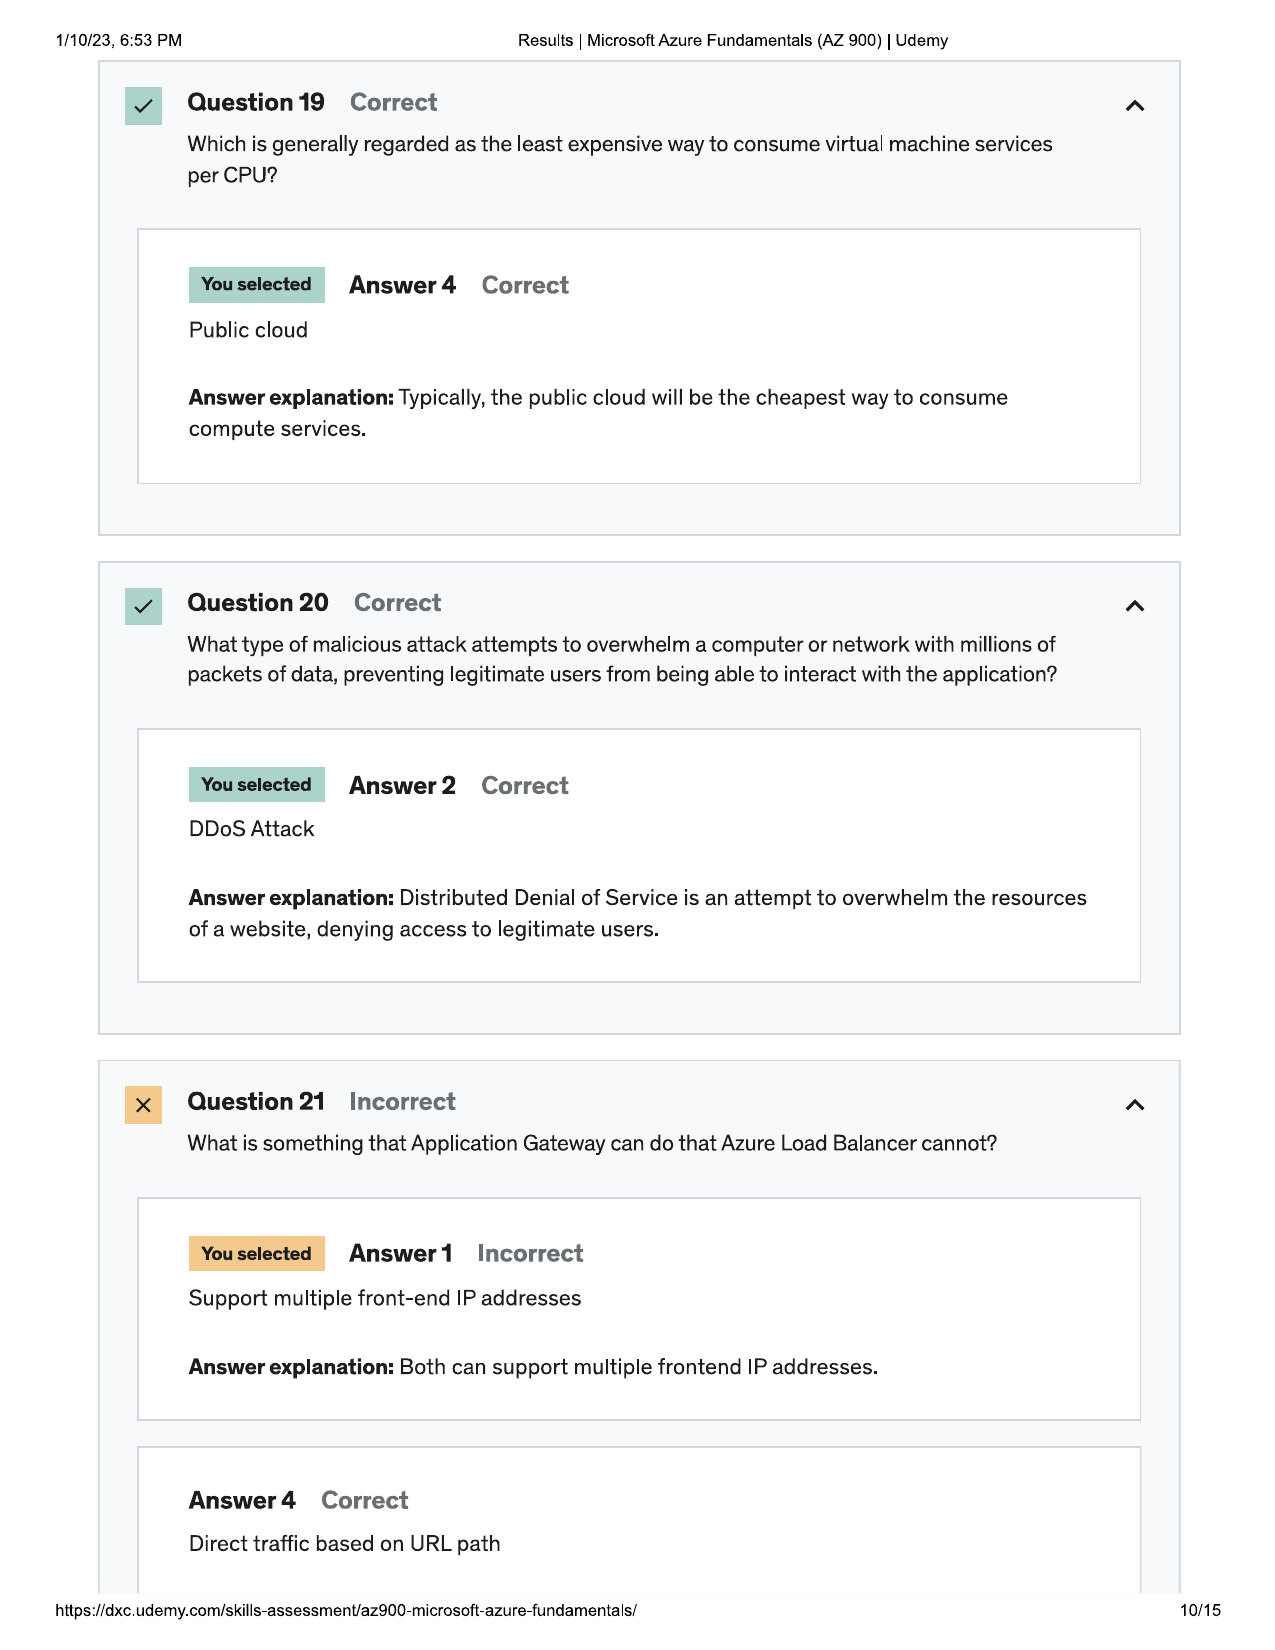Click the orange 'You selected' badge beside Answer 1
Viewport: 1275px width, 1650px height.
point(257,1254)
